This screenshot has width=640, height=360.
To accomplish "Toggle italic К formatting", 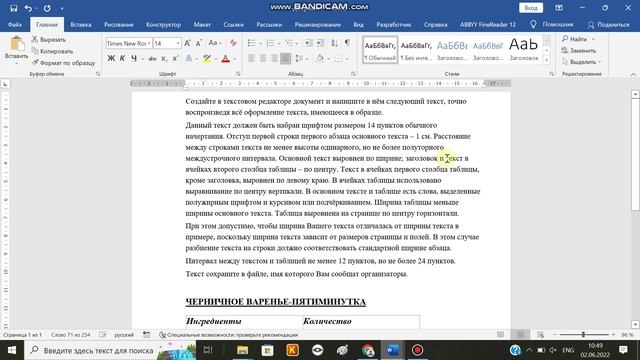I will [122, 59].
